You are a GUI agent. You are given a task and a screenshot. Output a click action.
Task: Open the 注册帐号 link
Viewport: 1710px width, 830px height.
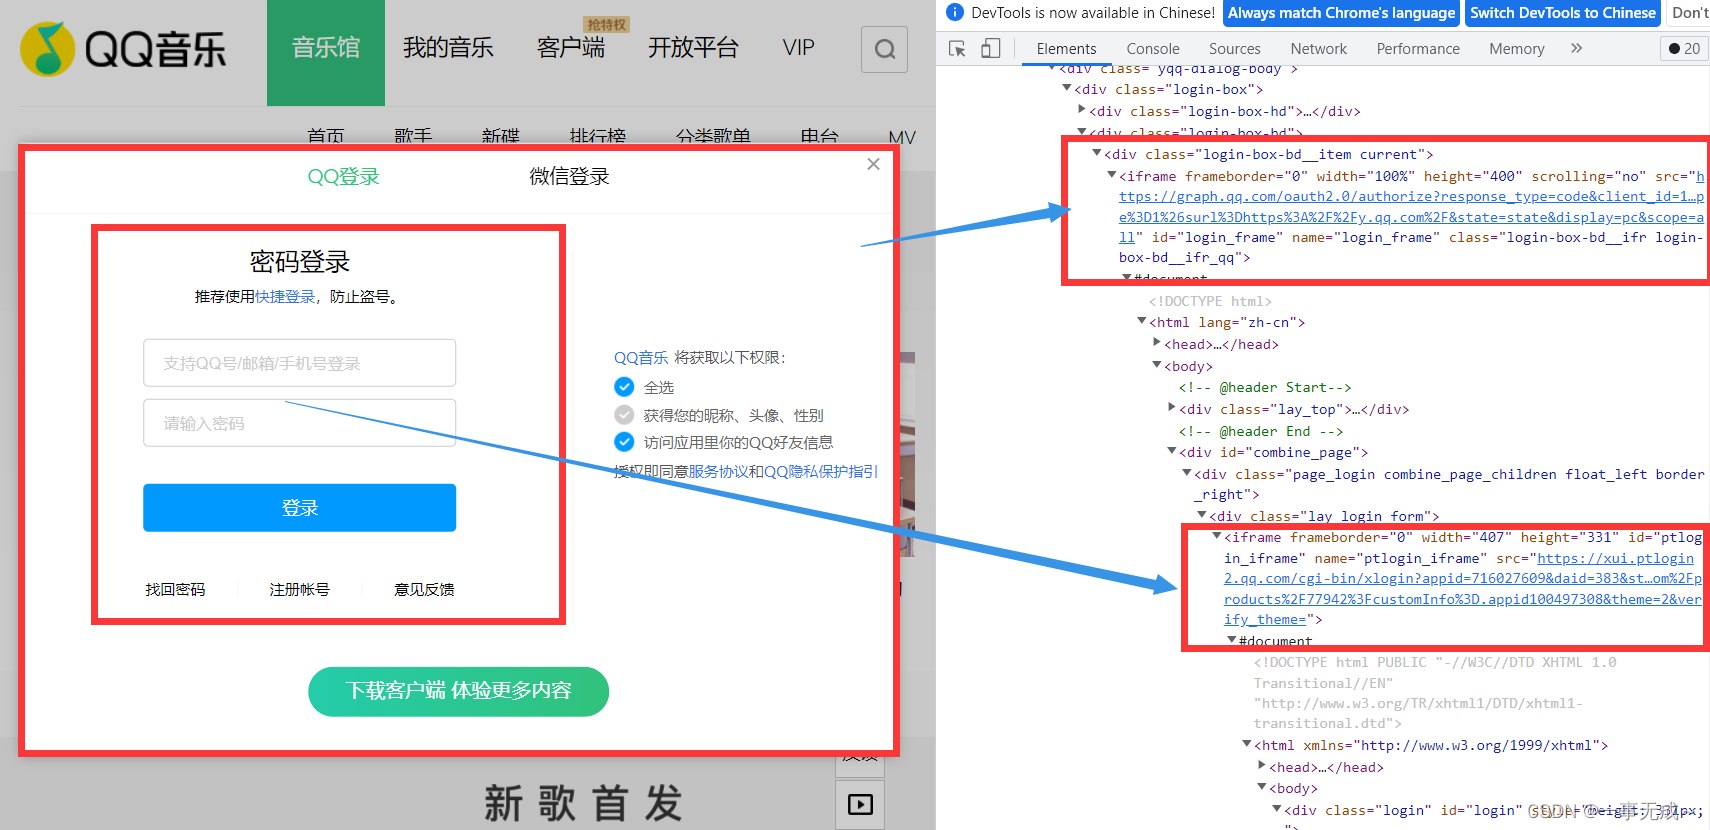tap(299, 590)
